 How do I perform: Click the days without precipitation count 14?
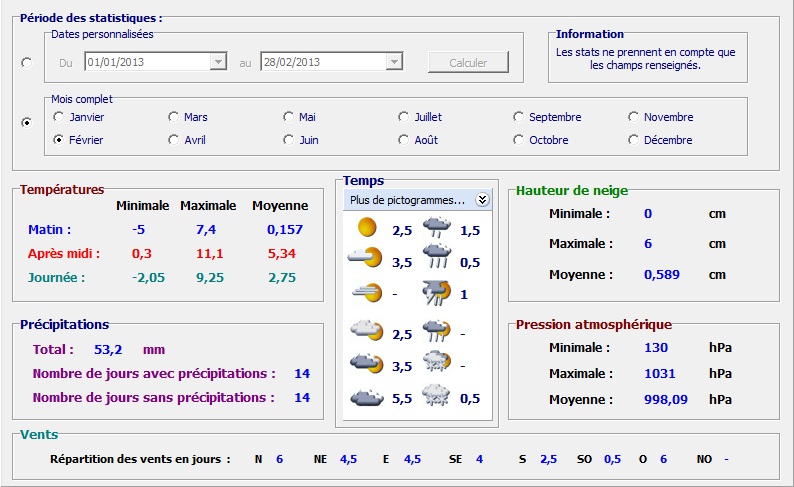[x=302, y=398]
